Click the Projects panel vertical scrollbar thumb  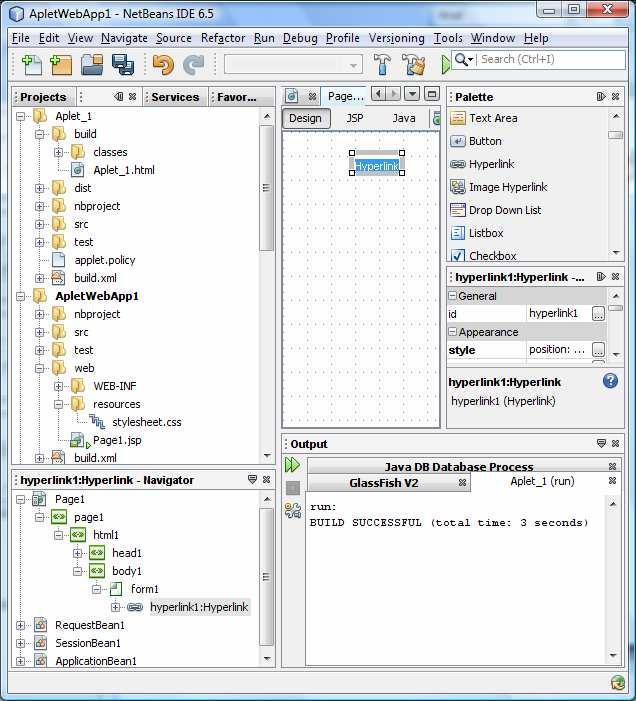[266, 188]
